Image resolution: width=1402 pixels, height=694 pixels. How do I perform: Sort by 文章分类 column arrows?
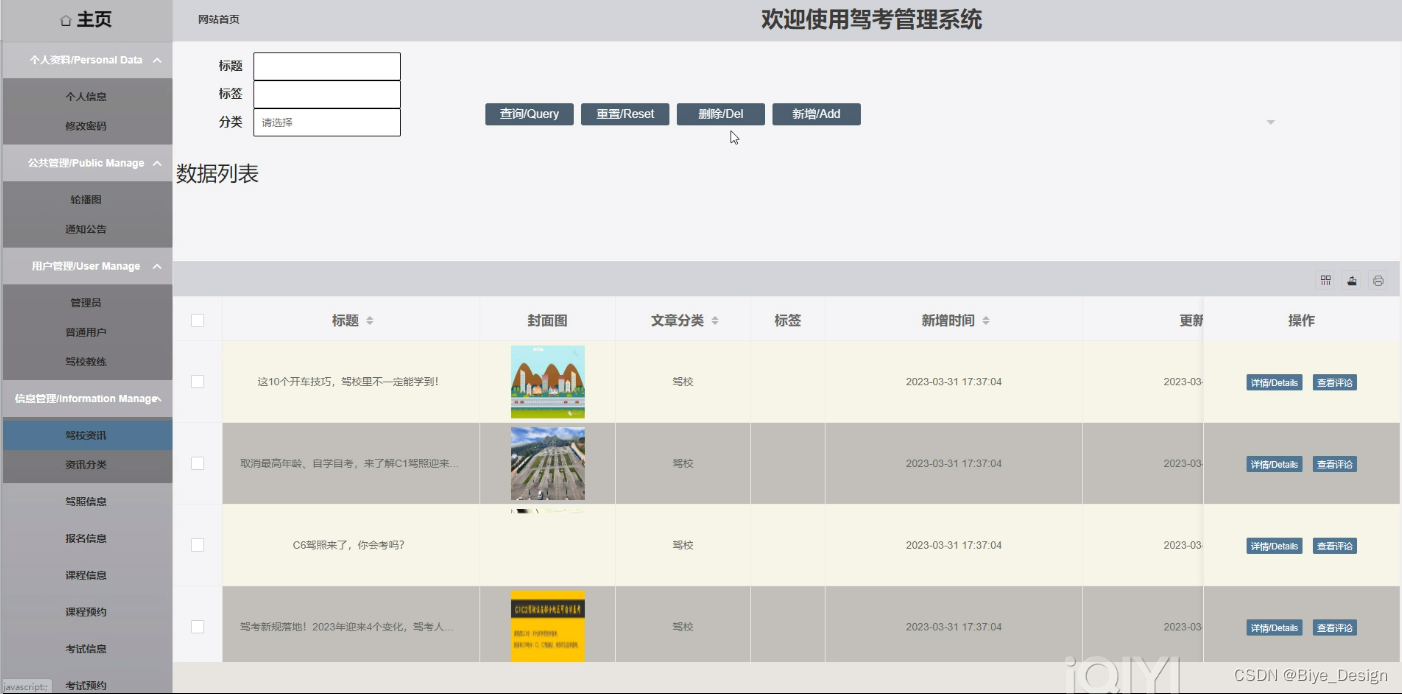point(715,321)
